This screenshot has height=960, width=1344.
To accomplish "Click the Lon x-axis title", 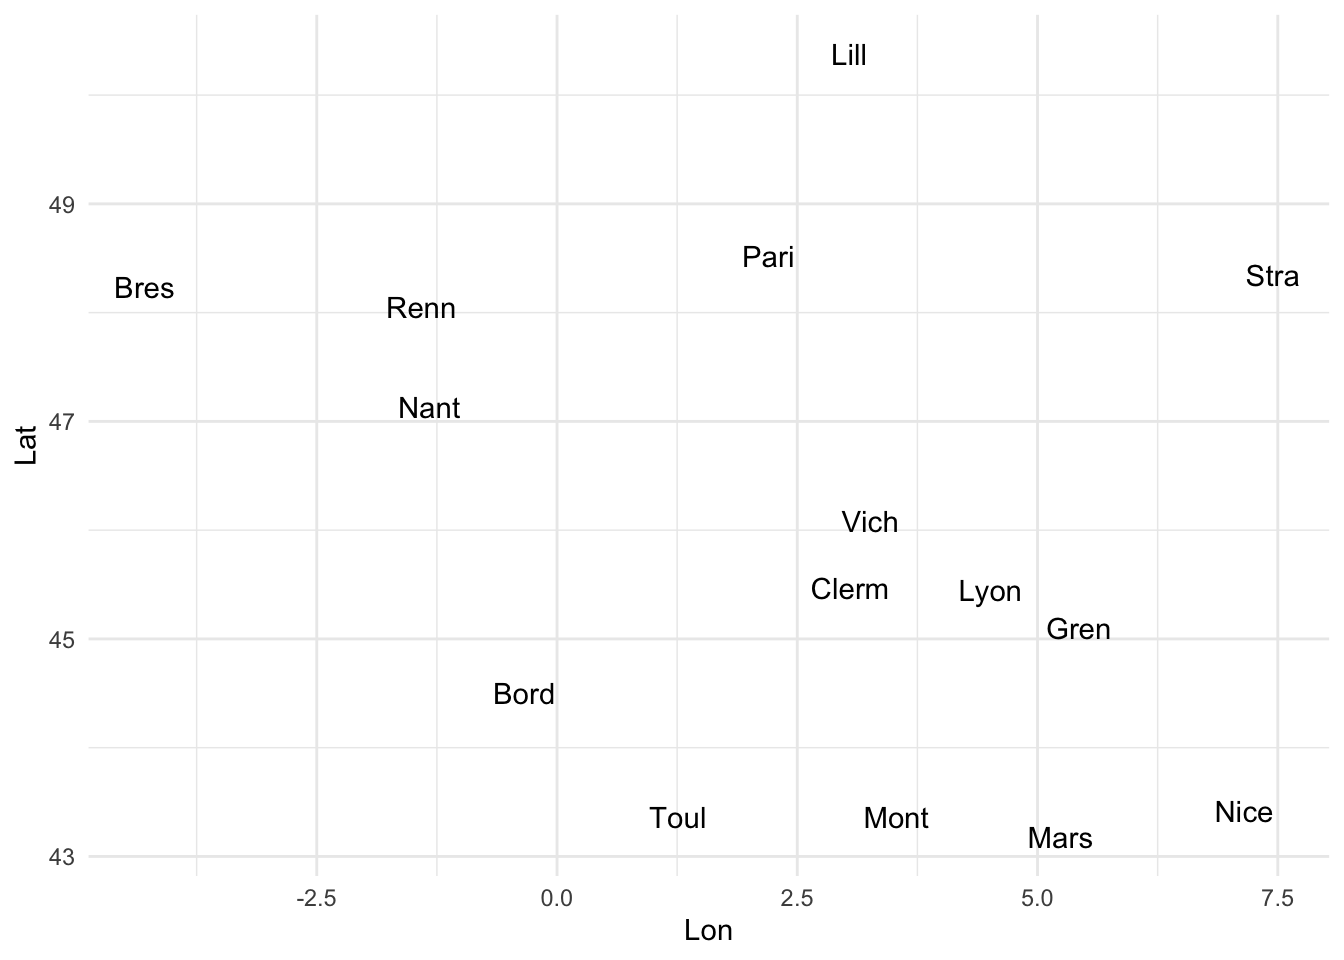I will pyautogui.click(x=708, y=931).
